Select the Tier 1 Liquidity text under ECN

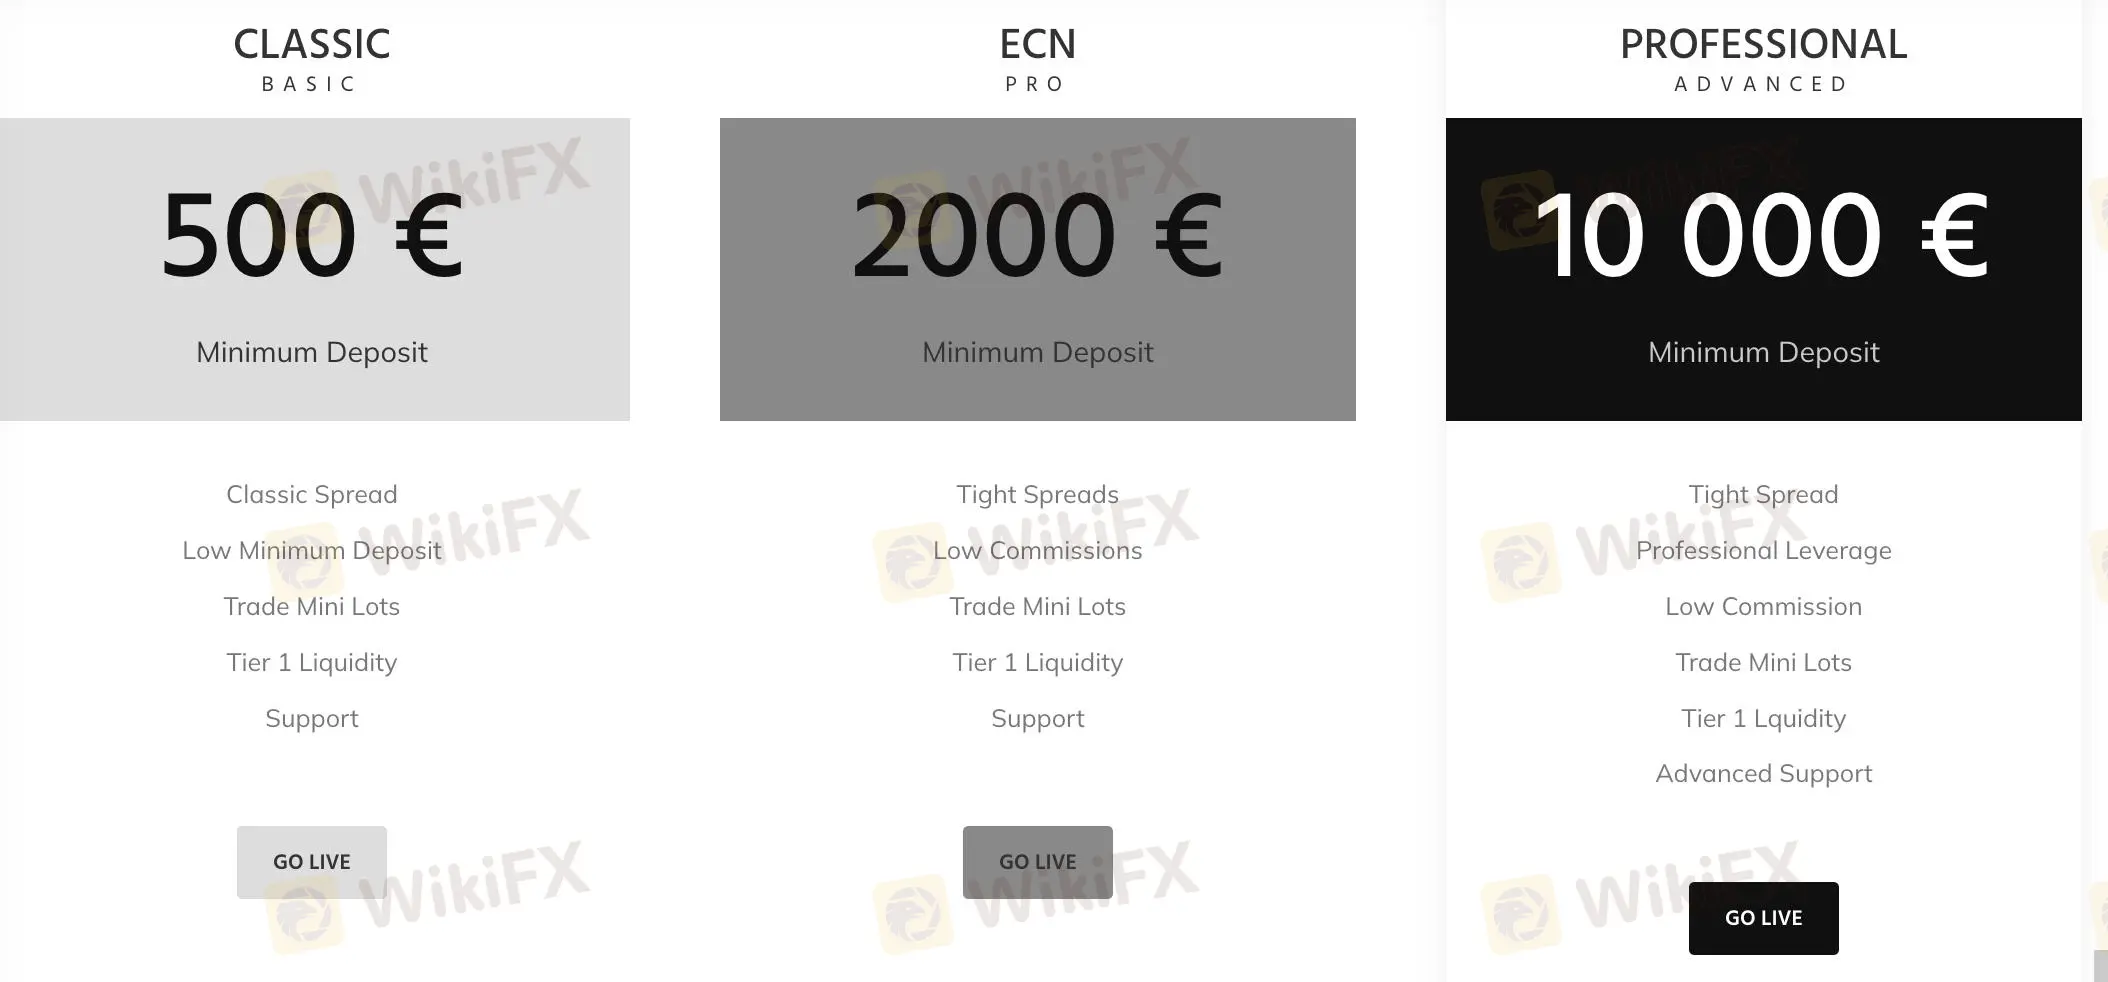(1037, 662)
